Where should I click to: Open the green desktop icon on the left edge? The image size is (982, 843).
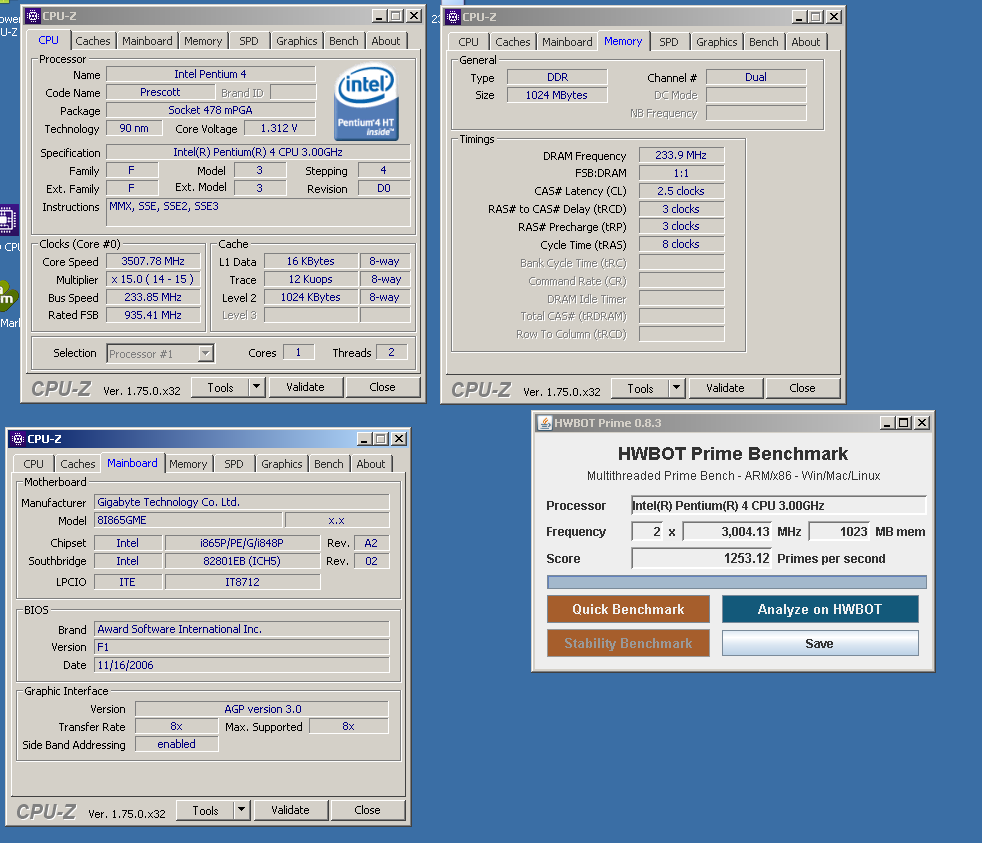coord(8,296)
